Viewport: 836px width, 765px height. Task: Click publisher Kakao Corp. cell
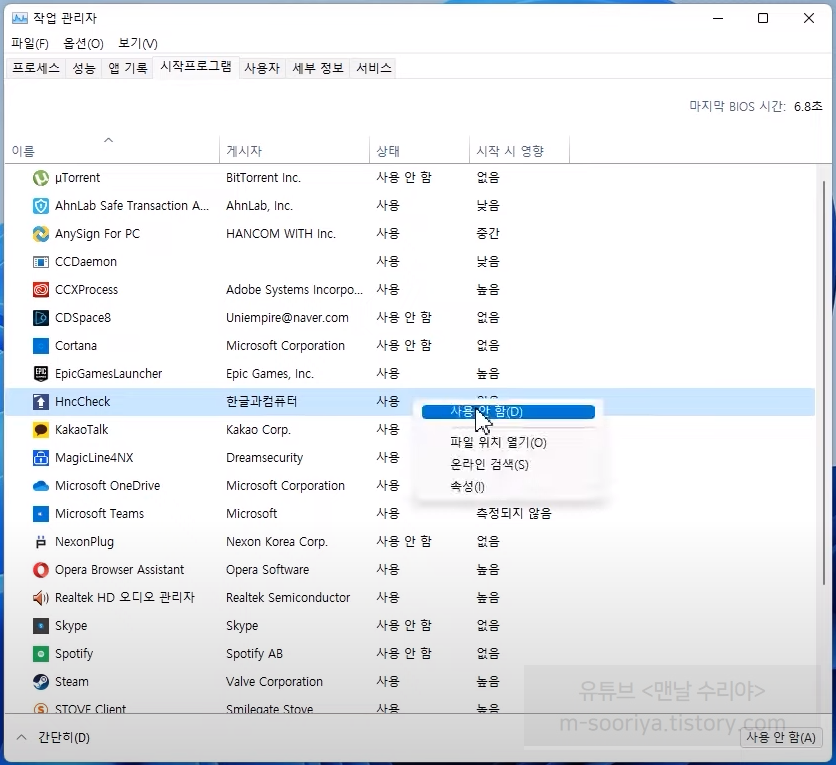pyautogui.click(x=258, y=430)
